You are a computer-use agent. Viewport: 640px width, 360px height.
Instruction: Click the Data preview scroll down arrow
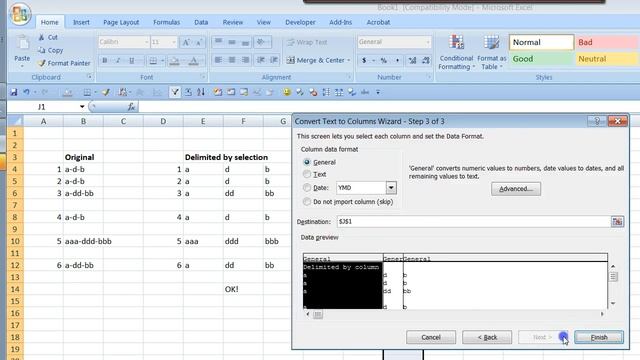613,304
